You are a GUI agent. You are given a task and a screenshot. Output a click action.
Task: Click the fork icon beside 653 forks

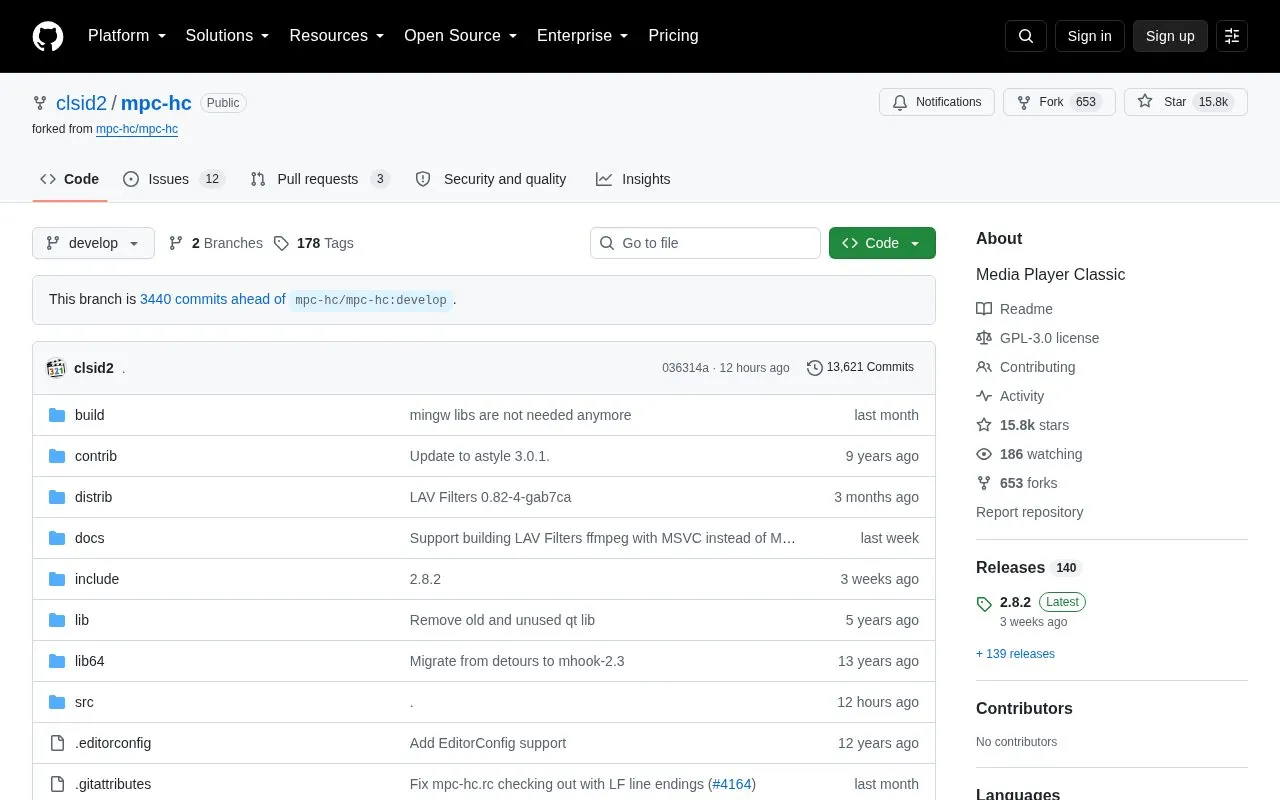coord(984,483)
